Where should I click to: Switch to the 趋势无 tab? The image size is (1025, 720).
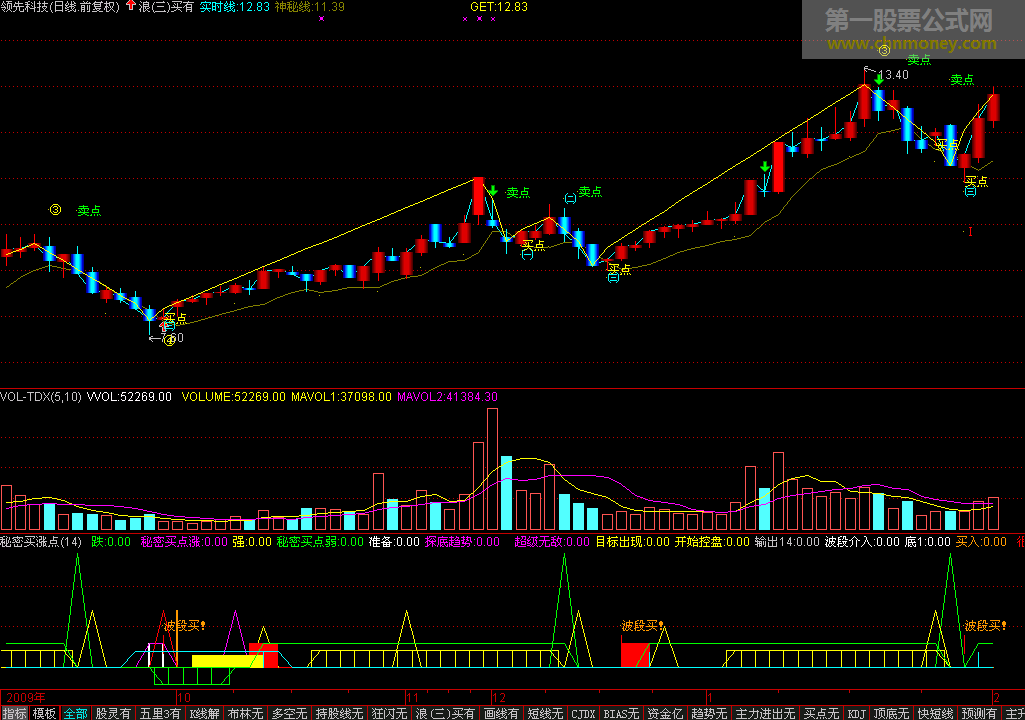(x=709, y=713)
